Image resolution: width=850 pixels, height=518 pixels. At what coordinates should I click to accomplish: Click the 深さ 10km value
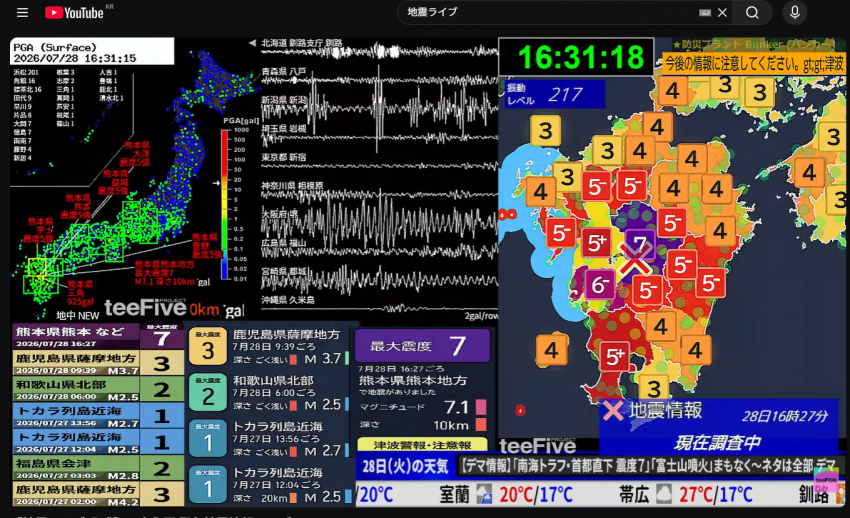[450, 425]
